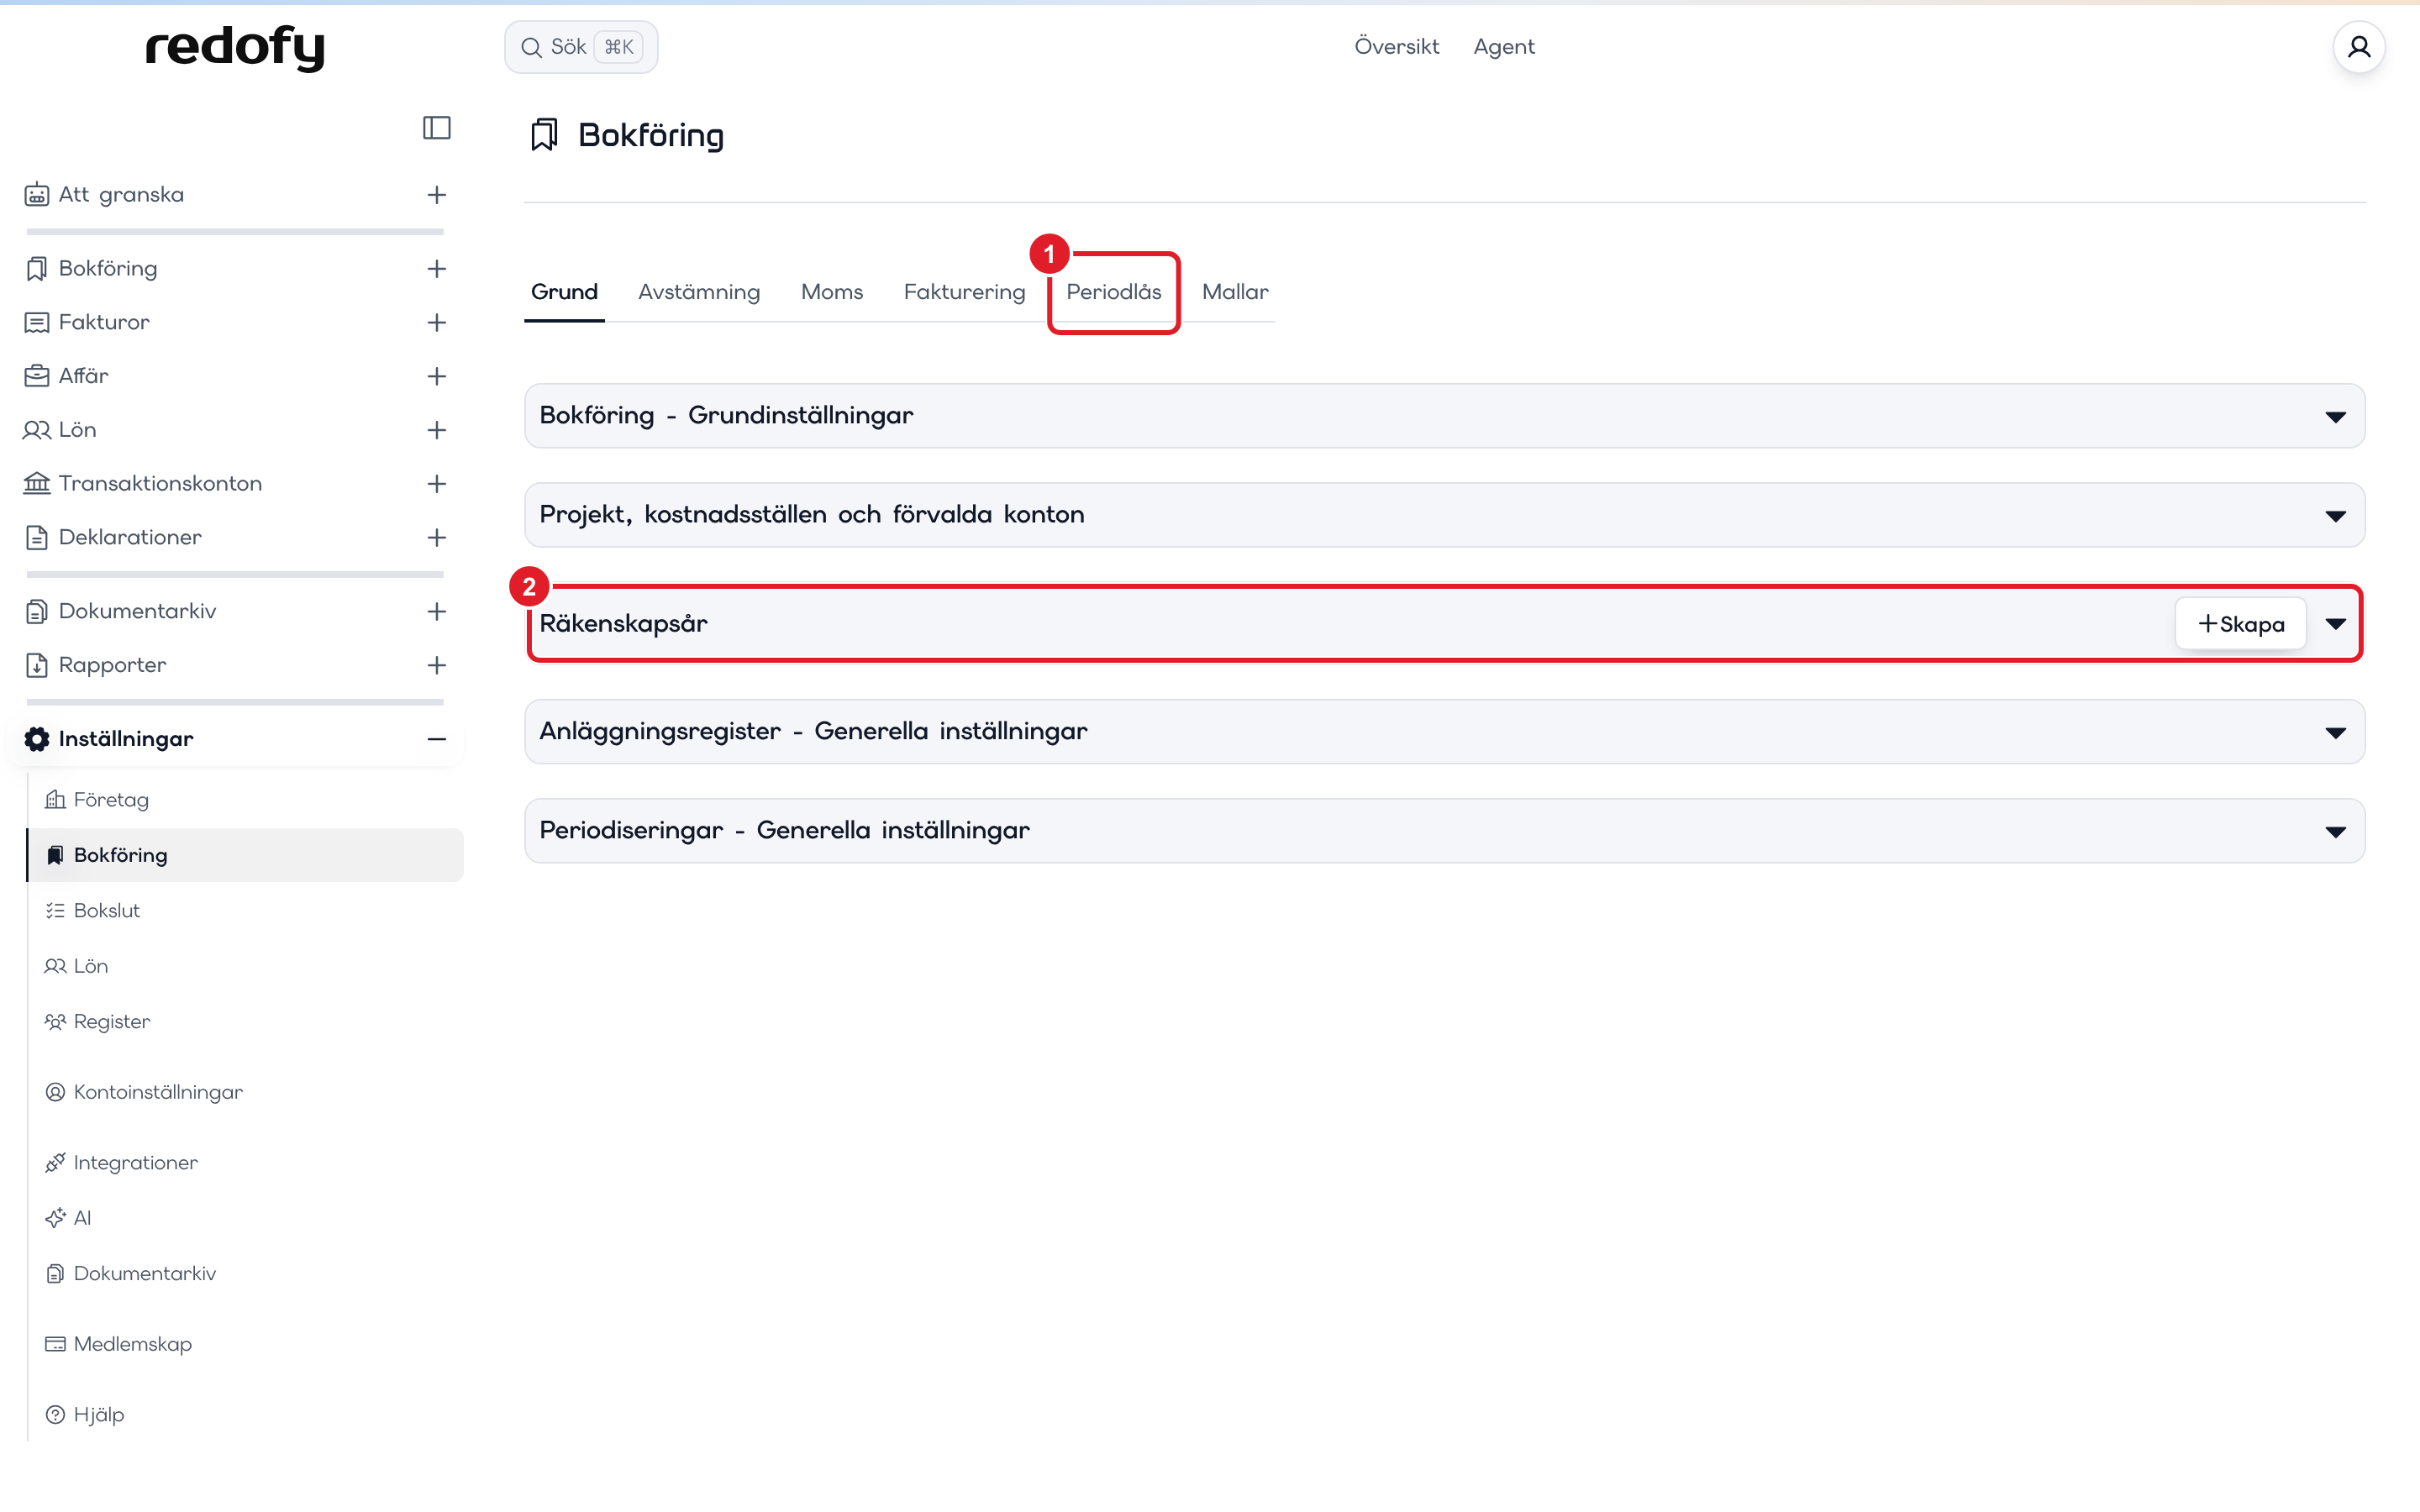This screenshot has width=2420, height=1512.
Task: Open Bokslut in the settings submenu
Action: [93, 910]
